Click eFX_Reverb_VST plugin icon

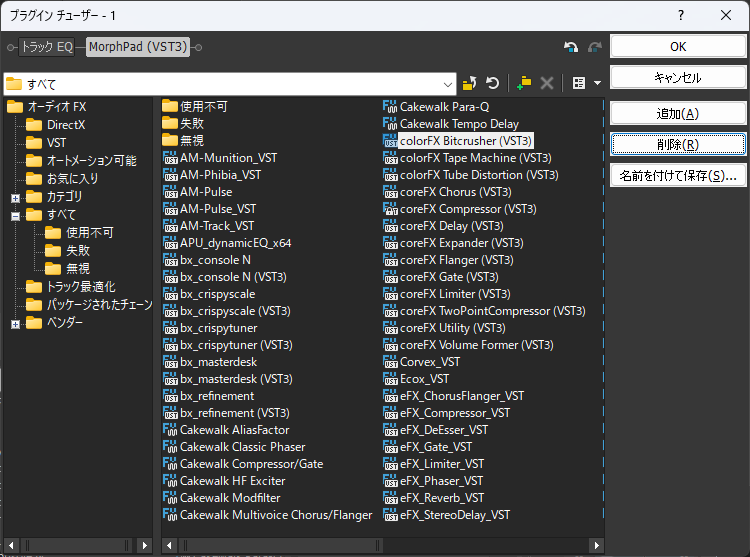390,498
